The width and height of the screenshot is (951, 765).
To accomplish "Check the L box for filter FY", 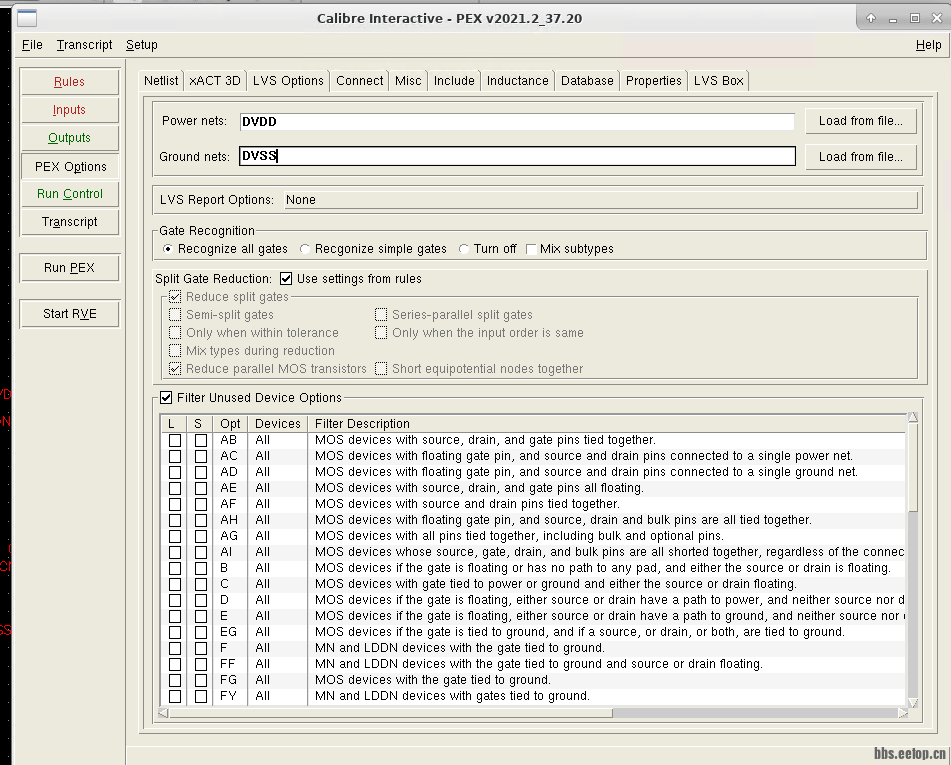I will pyautogui.click(x=175, y=696).
